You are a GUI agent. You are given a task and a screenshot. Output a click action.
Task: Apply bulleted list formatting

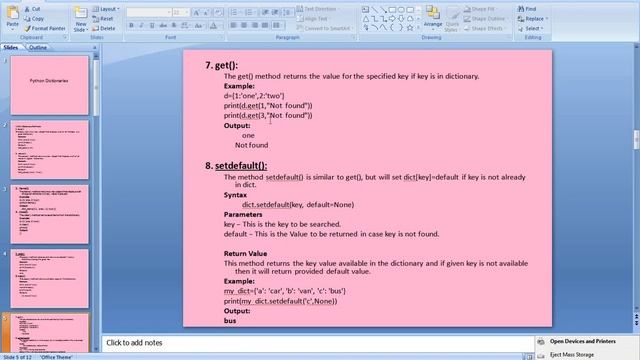236,13
